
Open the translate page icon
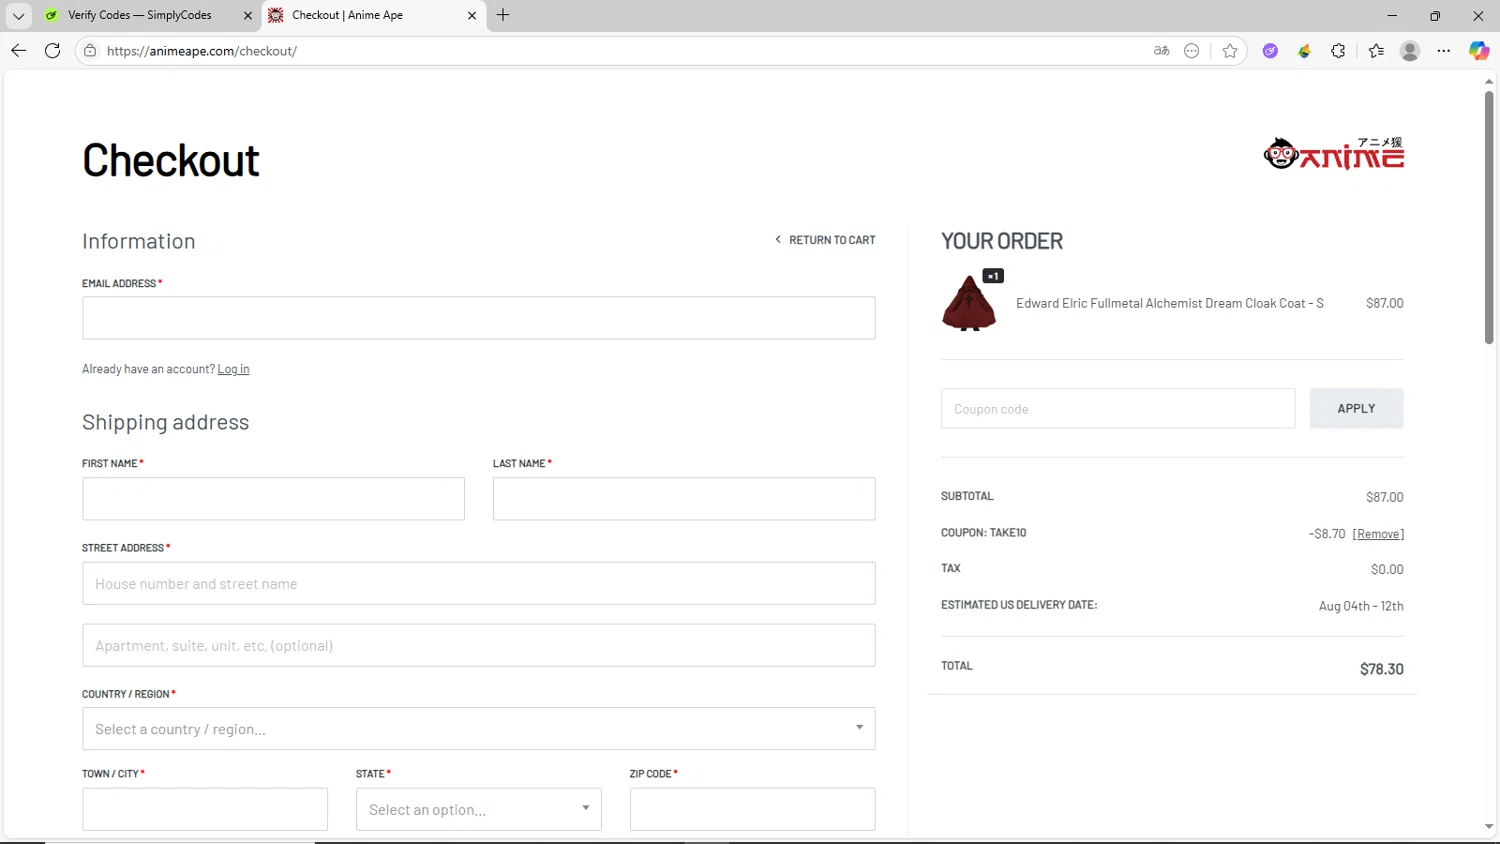point(1161,51)
